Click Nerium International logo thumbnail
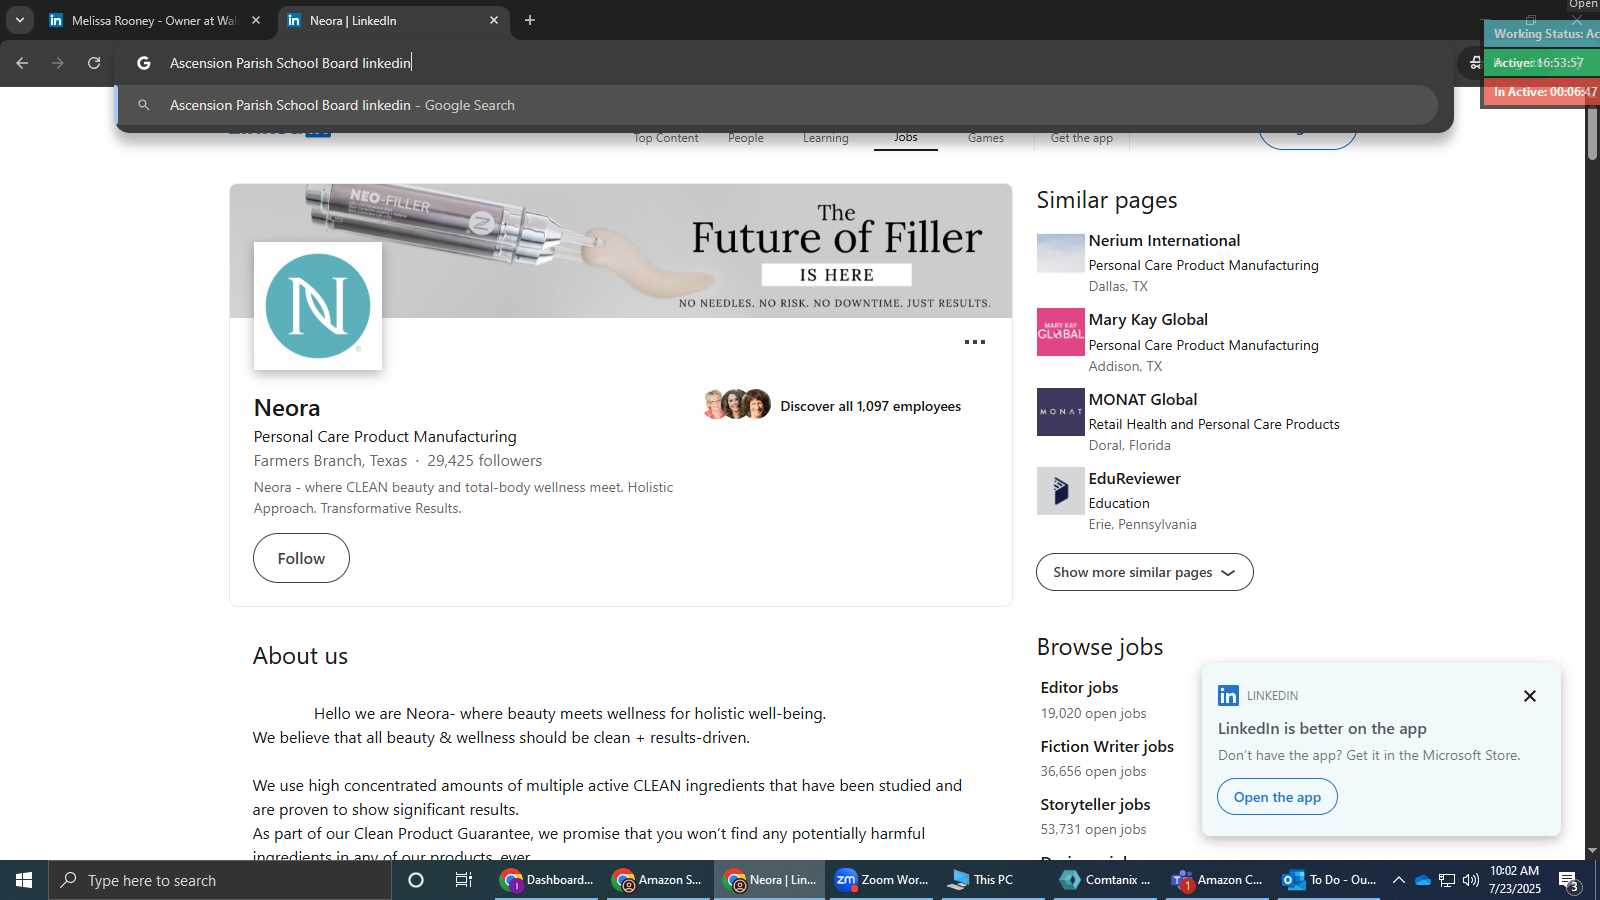Viewport: 1600px width, 900px height. (x=1061, y=253)
